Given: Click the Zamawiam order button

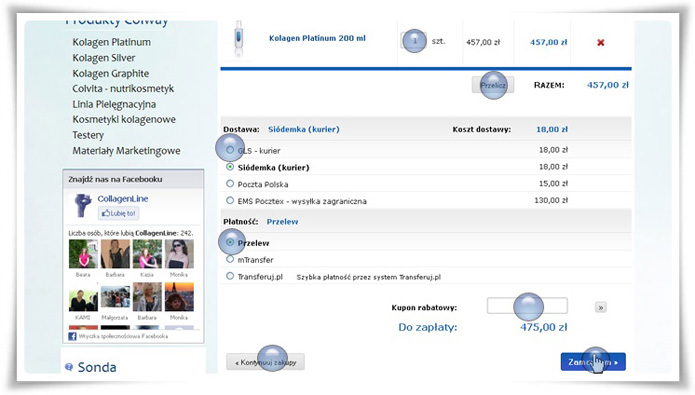Looking at the screenshot, I should coord(593,362).
